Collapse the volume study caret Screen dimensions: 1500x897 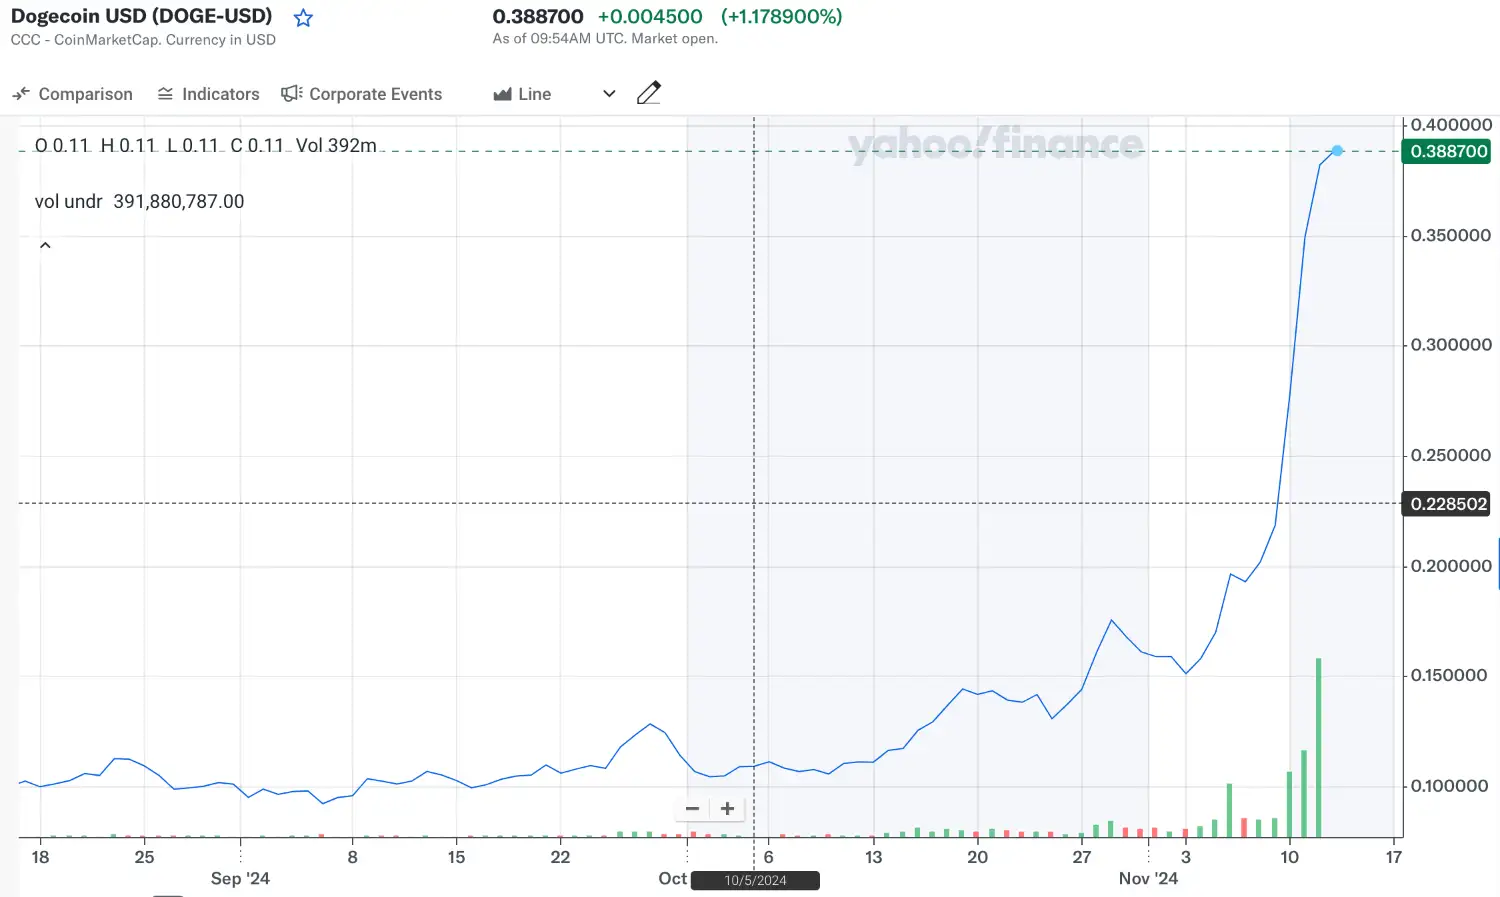pos(45,245)
